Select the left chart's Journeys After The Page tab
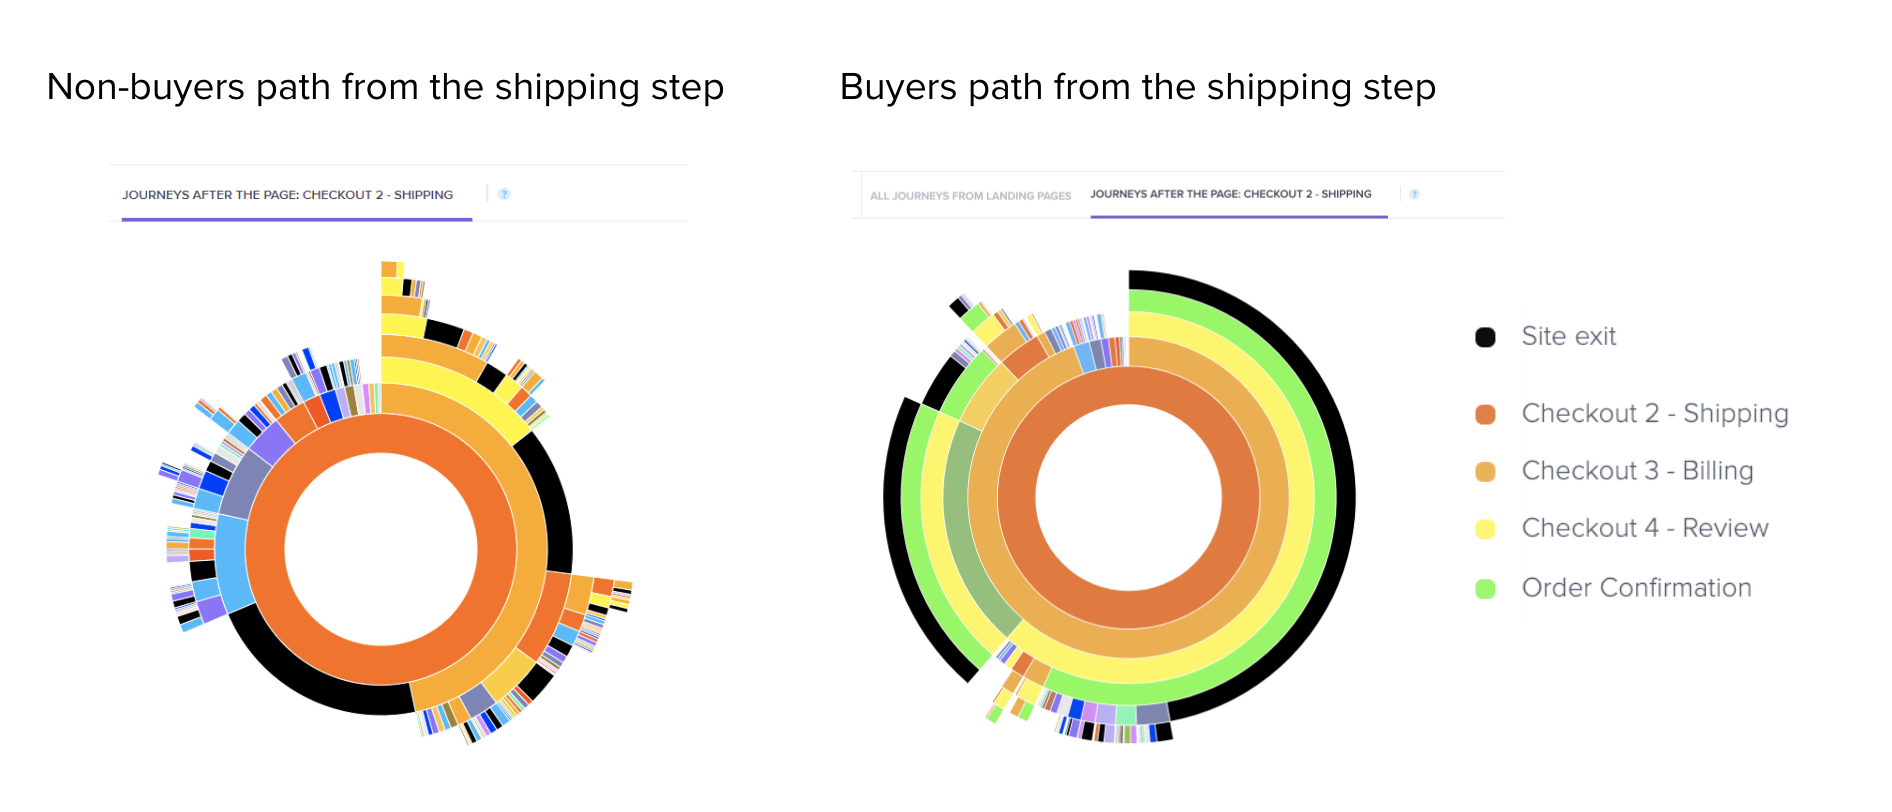This screenshot has width=1892, height=812. [x=288, y=195]
